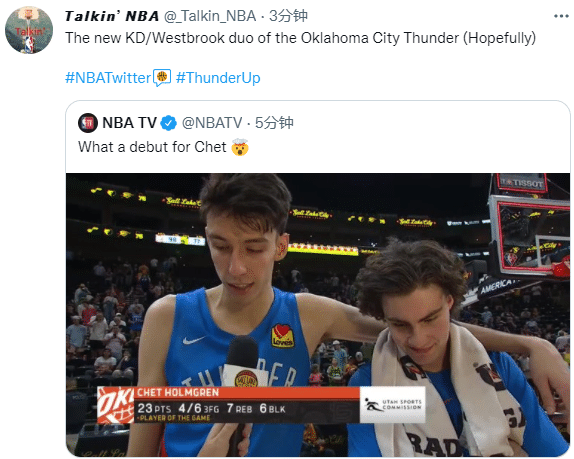The image size is (574, 459).
Task: Open the quoted tweet text 'What a debut for Chet'
Action: click(152, 147)
